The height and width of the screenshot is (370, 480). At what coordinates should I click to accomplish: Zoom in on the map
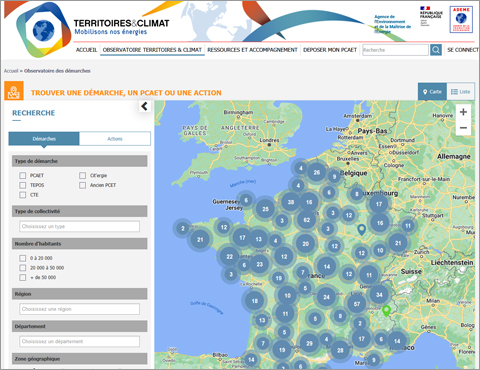[x=463, y=112]
